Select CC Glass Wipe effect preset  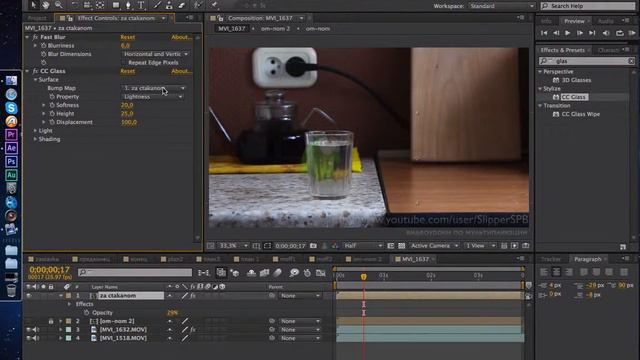[580, 114]
